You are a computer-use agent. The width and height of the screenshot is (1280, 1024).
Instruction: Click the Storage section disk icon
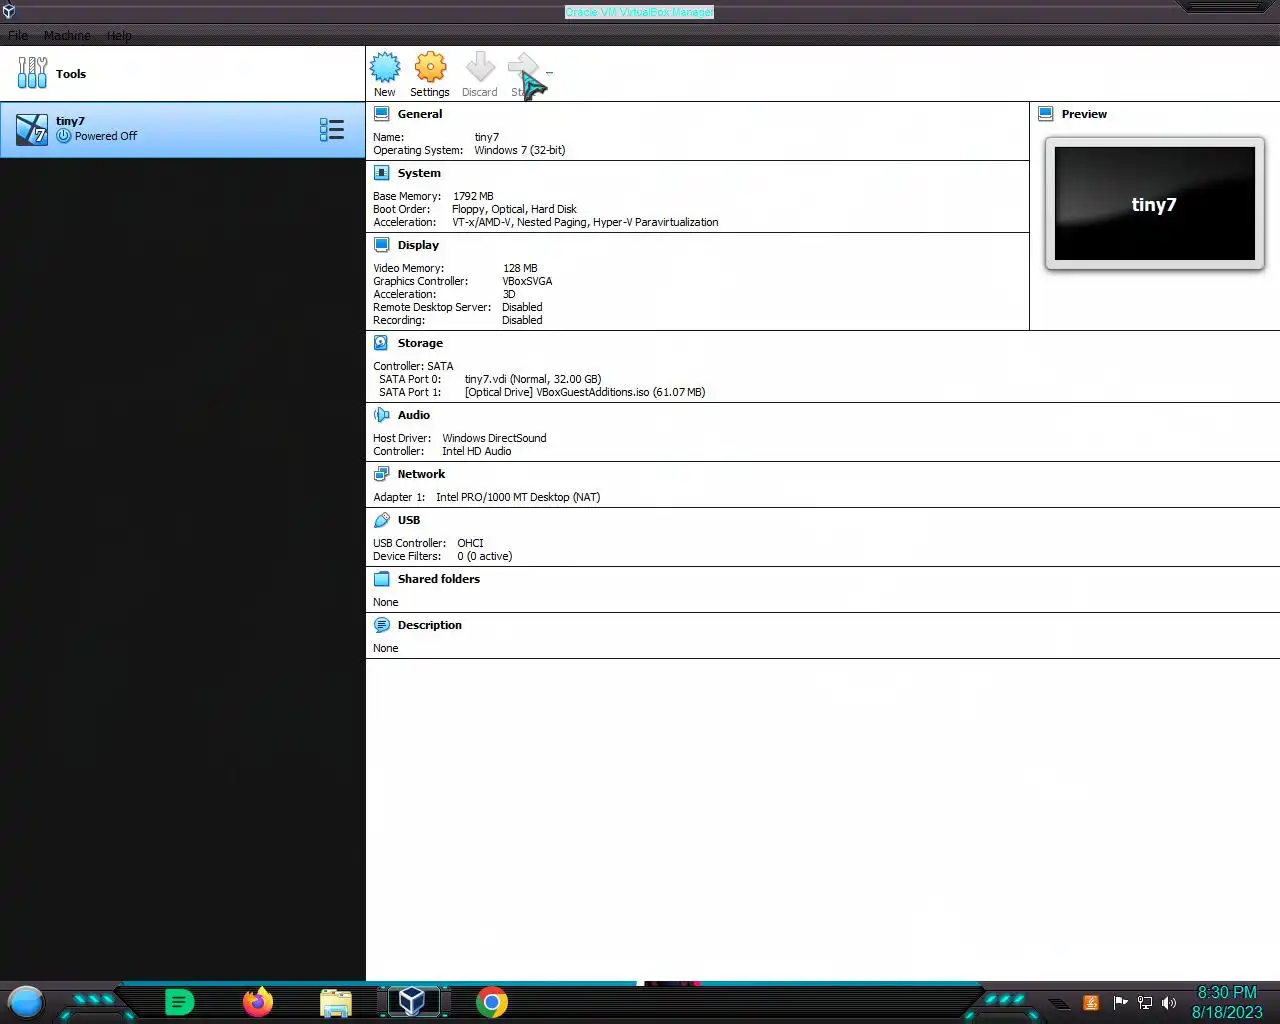click(x=382, y=343)
